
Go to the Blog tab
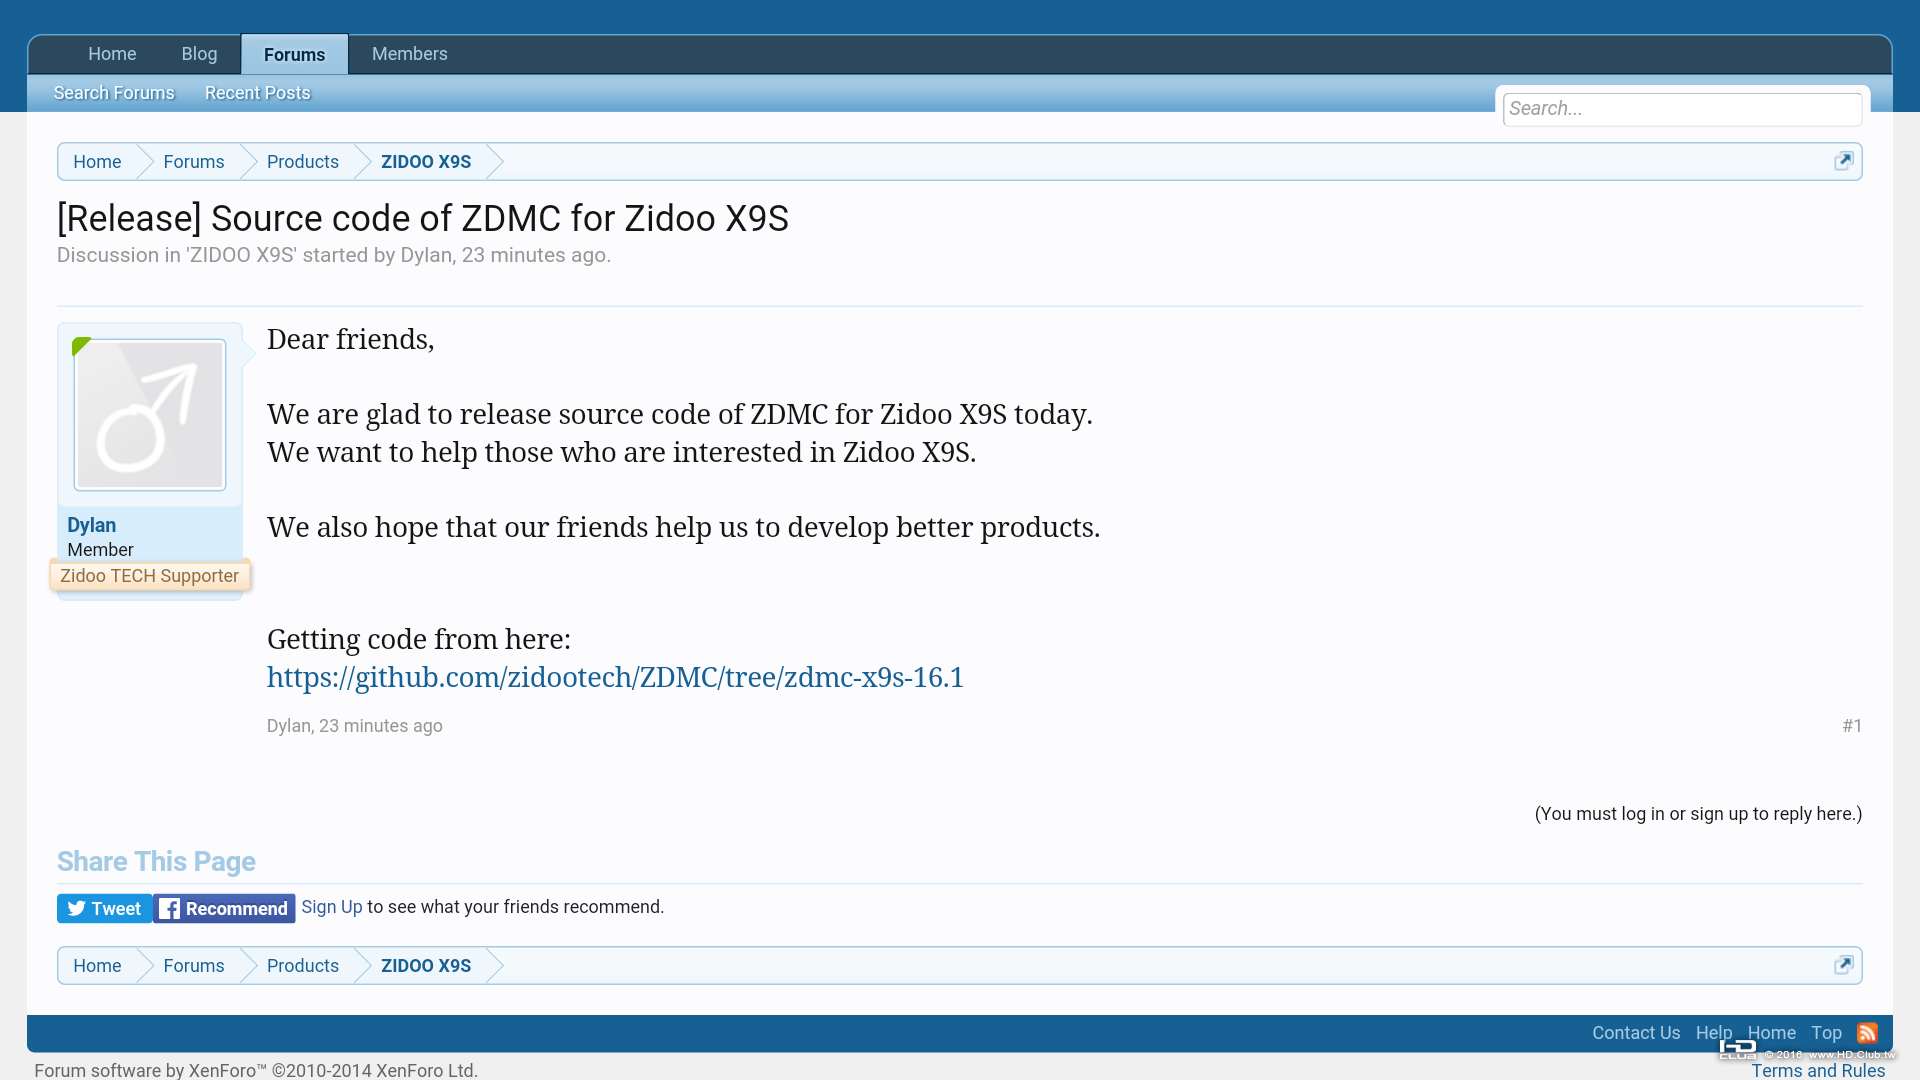(199, 54)
